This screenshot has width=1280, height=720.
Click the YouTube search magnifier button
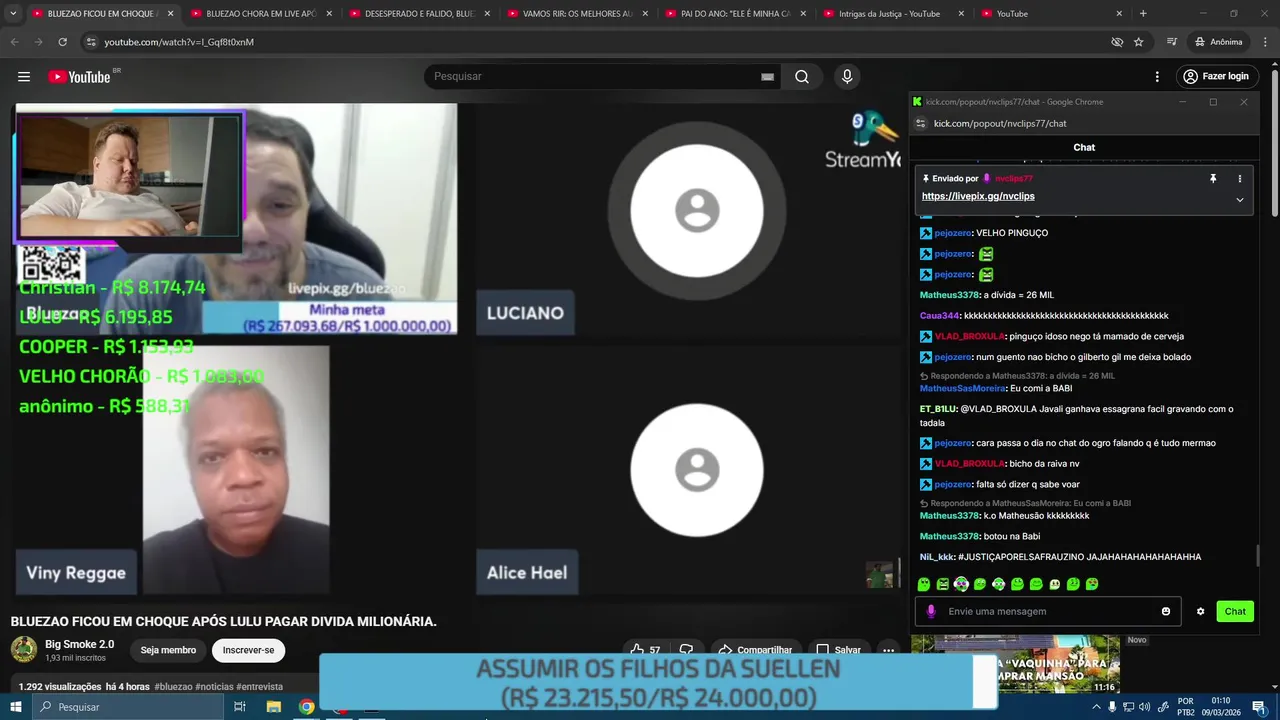pyautogui.click(x=802, y=77)
